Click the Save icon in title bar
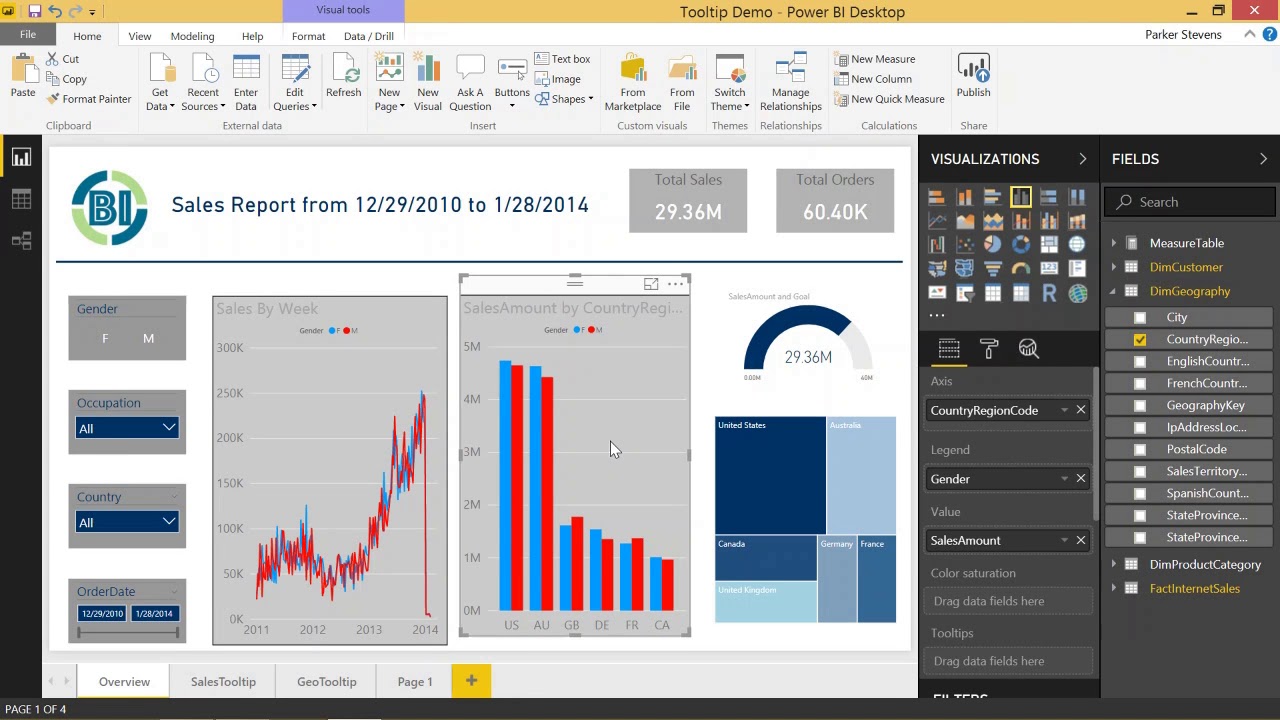The image size is (1280, 720). point(35,12)
